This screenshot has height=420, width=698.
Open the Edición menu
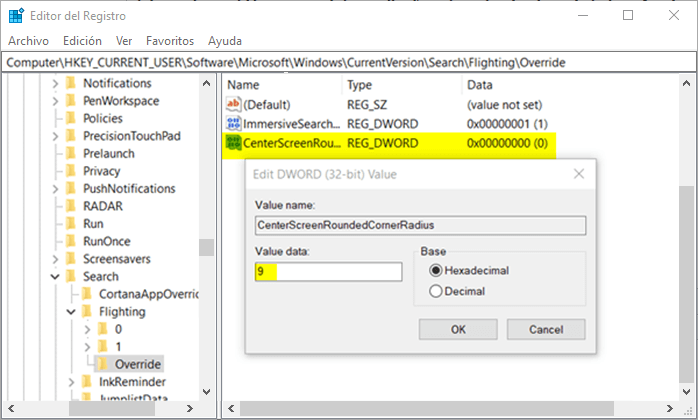(x=82, y=41)
